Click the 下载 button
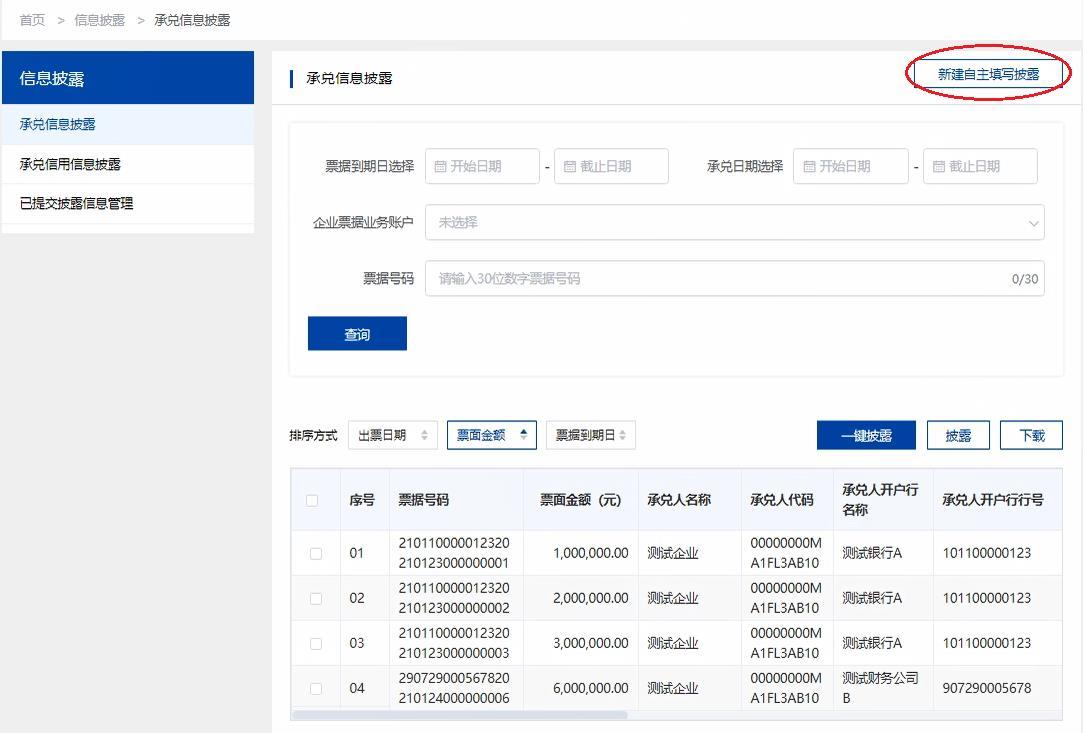The image size is (1083, 733). [x=1031, y=435]
